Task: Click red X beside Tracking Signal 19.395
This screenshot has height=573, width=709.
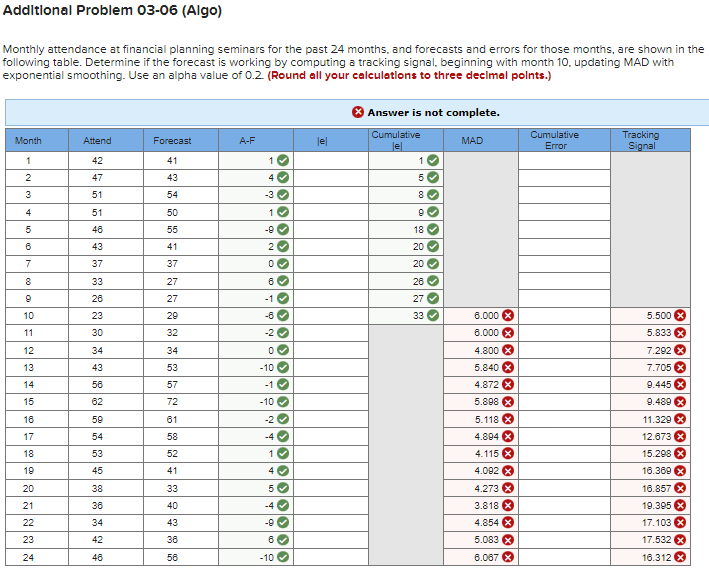Action: (680, 506)
